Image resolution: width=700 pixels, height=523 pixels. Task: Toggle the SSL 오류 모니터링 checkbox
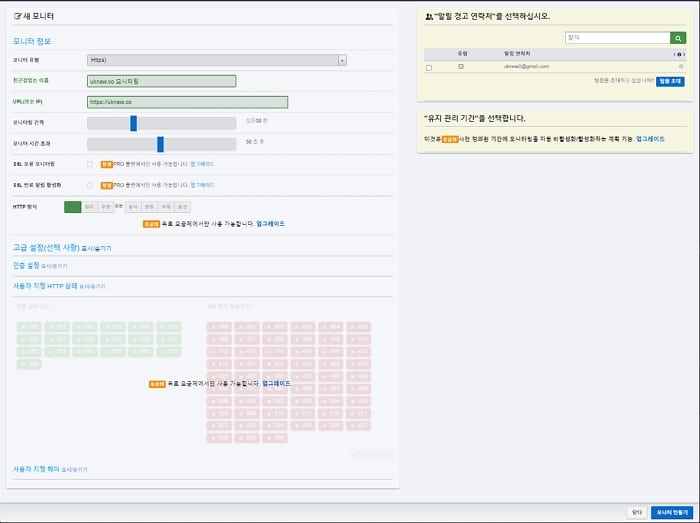pos(90,164)
